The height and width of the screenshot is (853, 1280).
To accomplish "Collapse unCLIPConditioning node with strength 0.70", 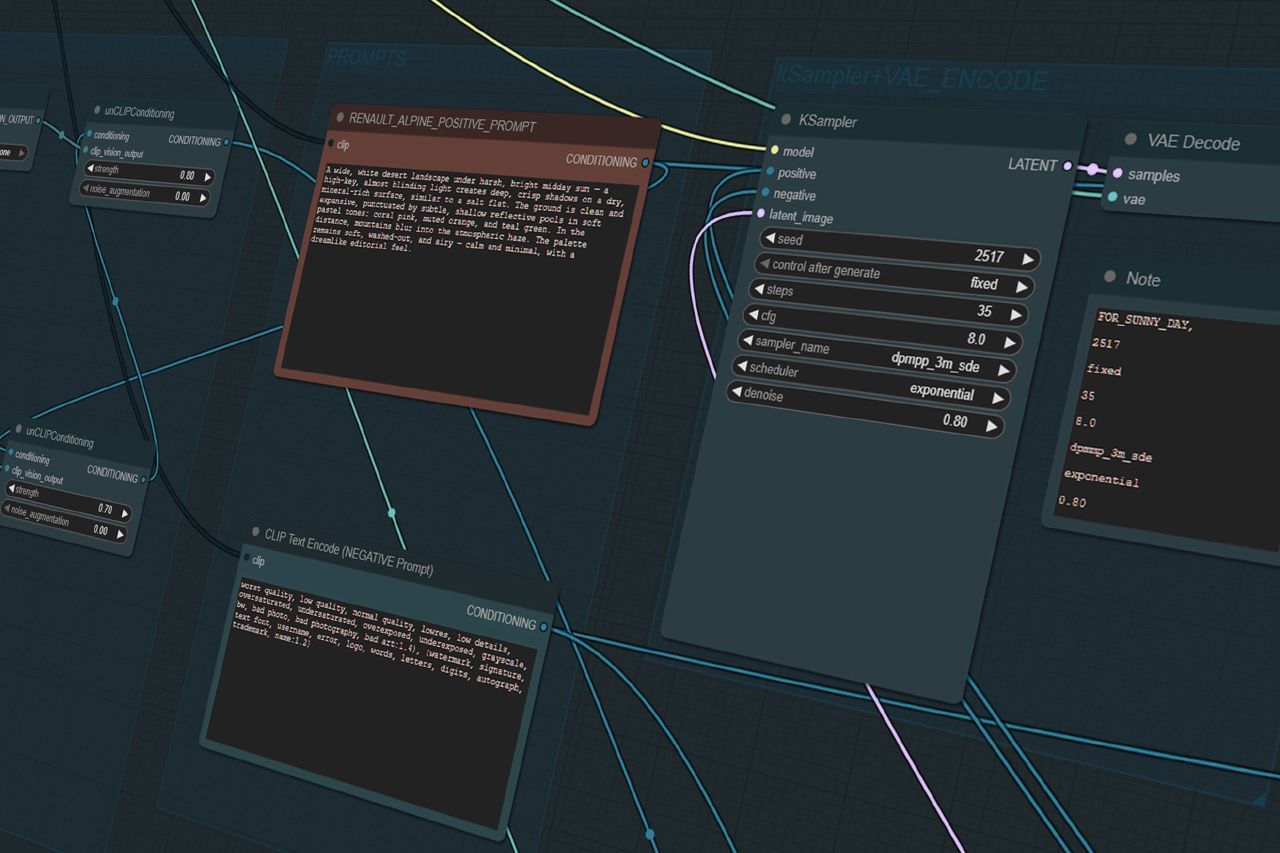I will pyautogui.click(x=18, y=429).
